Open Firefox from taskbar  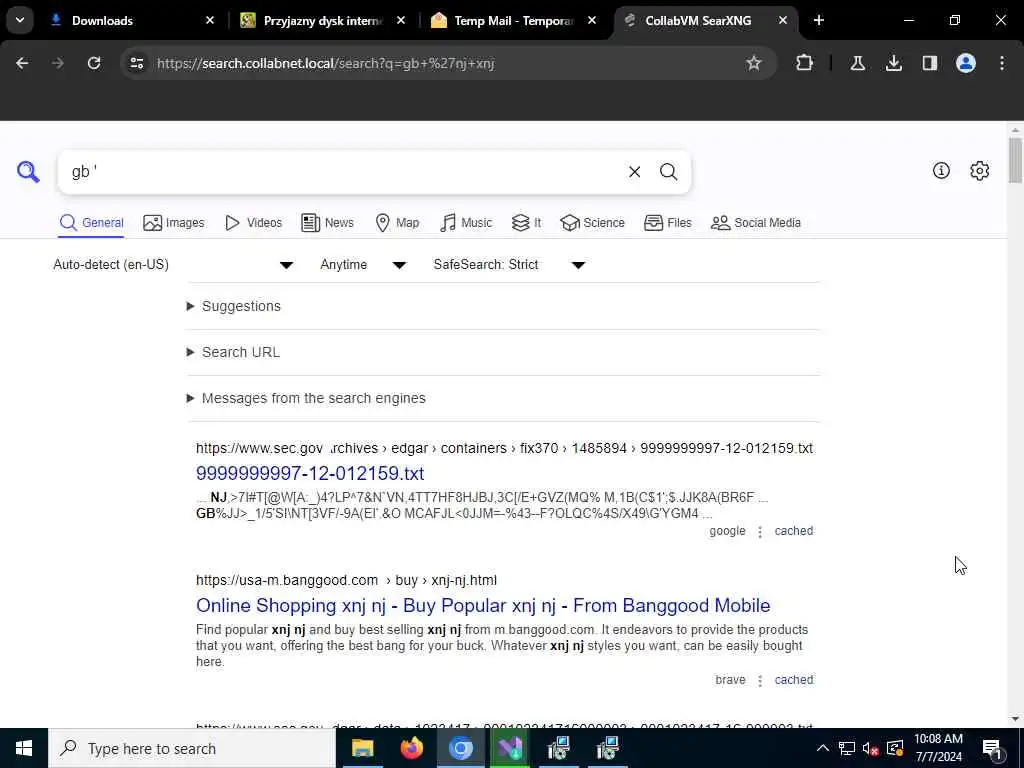[411, 748]
